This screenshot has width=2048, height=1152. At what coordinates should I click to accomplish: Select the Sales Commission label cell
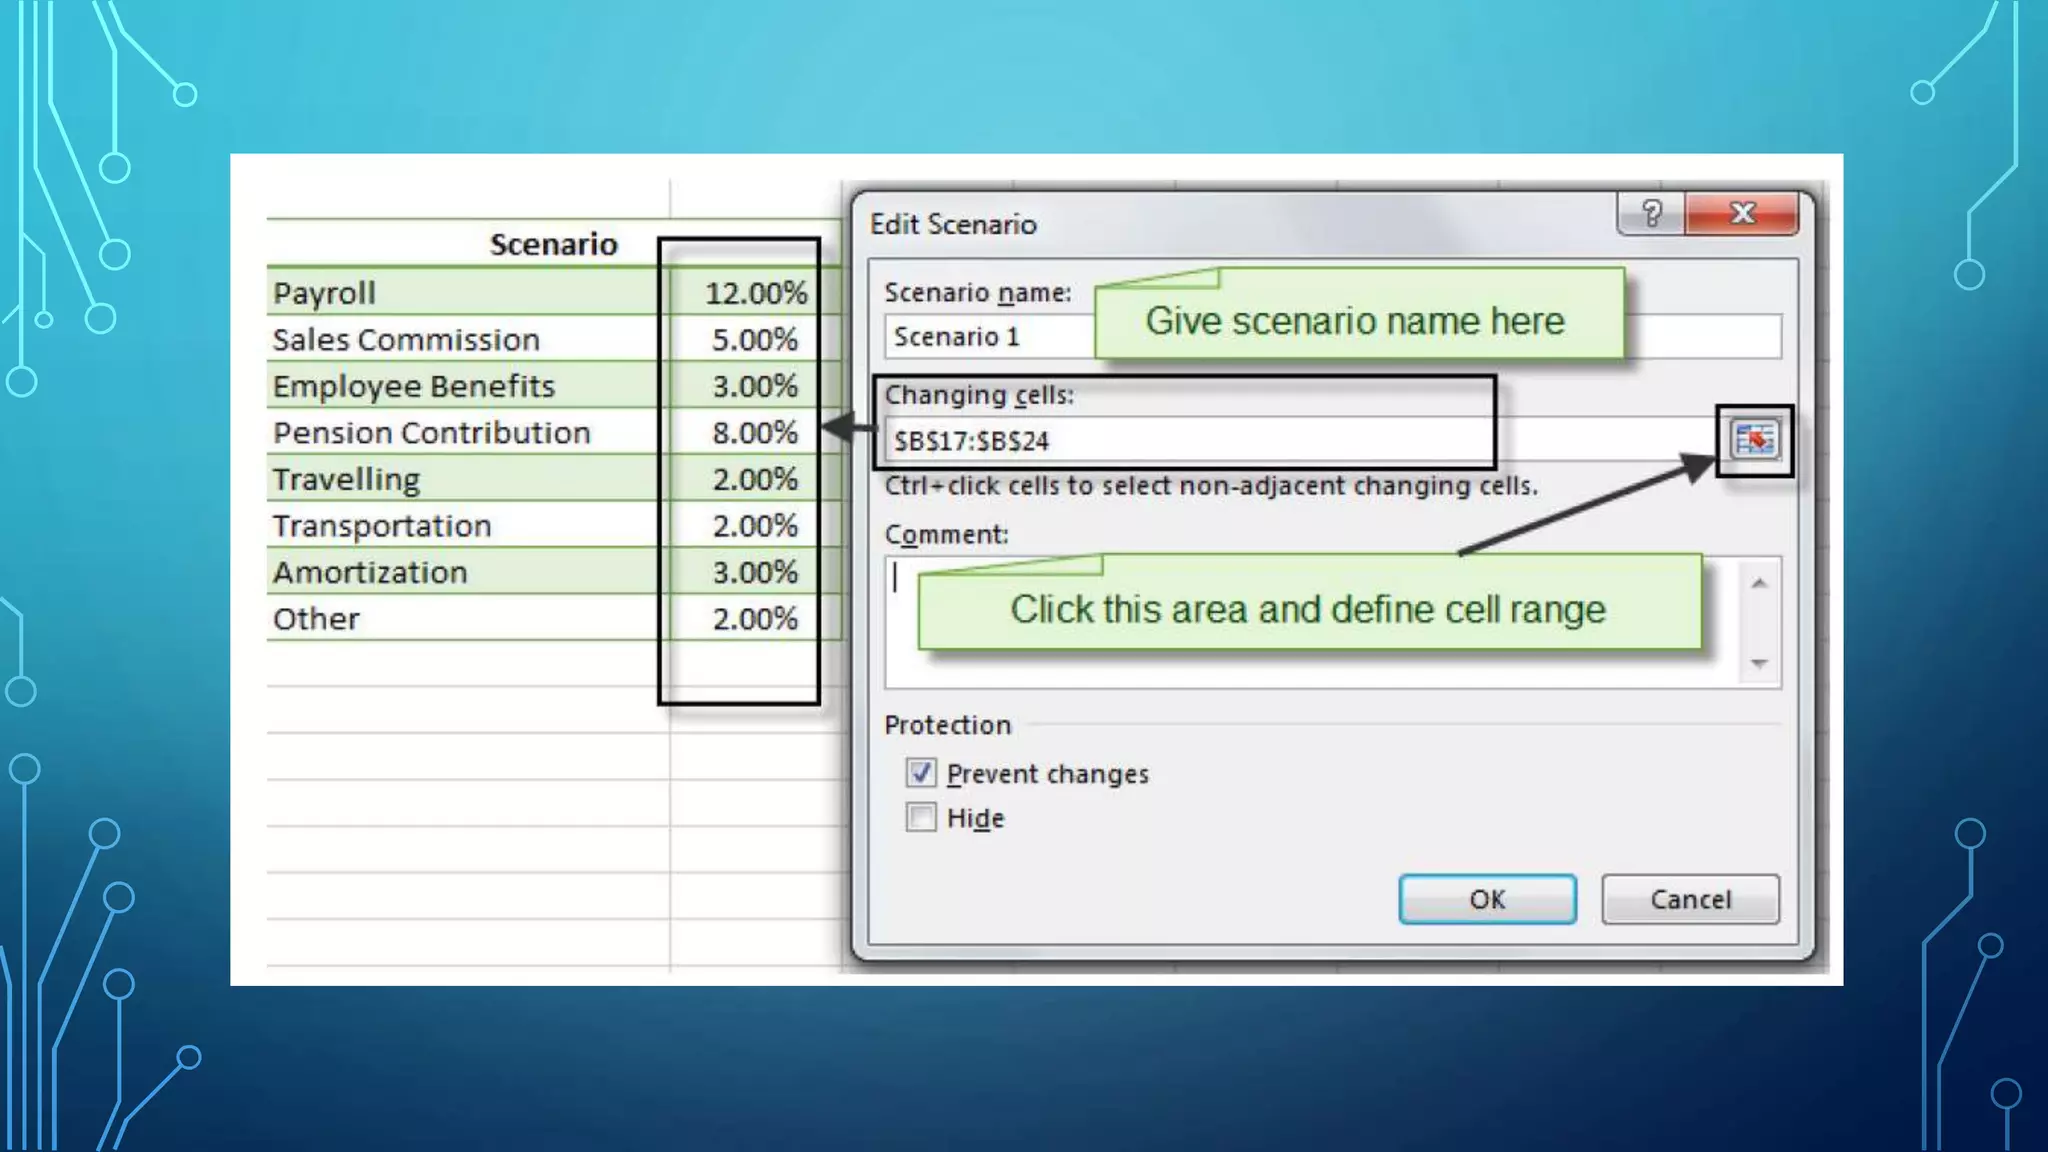pyautogui.click(x=406, y=340)
